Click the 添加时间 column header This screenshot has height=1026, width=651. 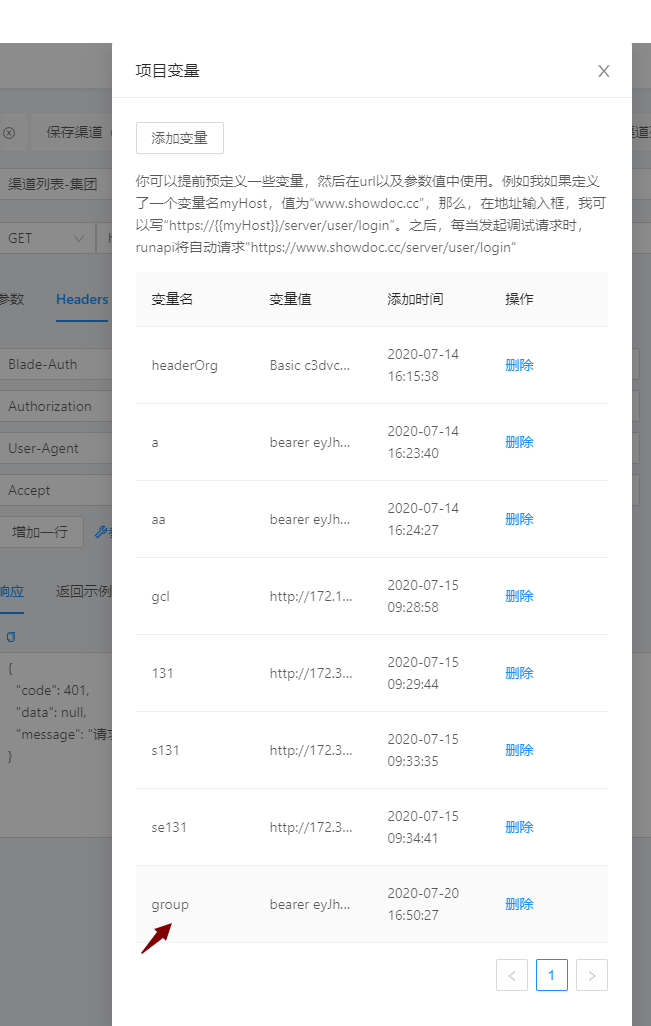[x=415, y=299]
